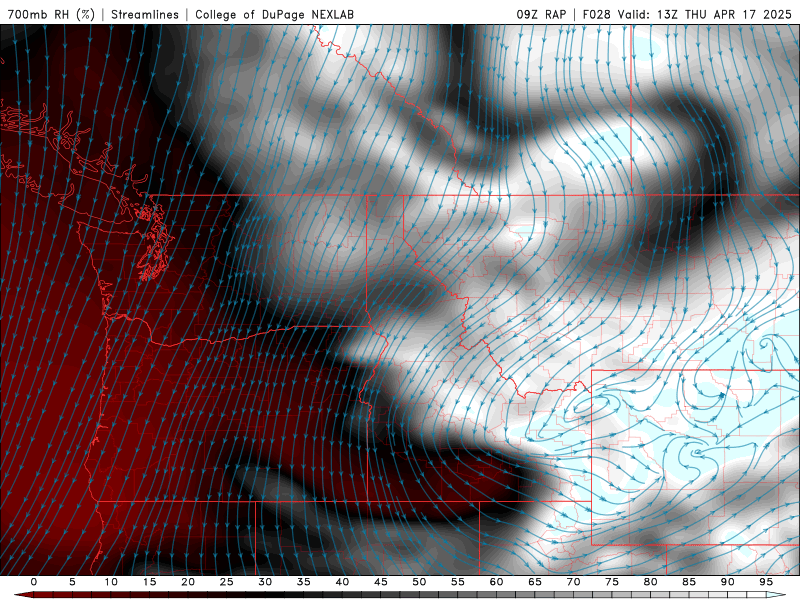Select the "55" legend value
The width and height of the screenshot is (800, 600).
tap(458, 582)
